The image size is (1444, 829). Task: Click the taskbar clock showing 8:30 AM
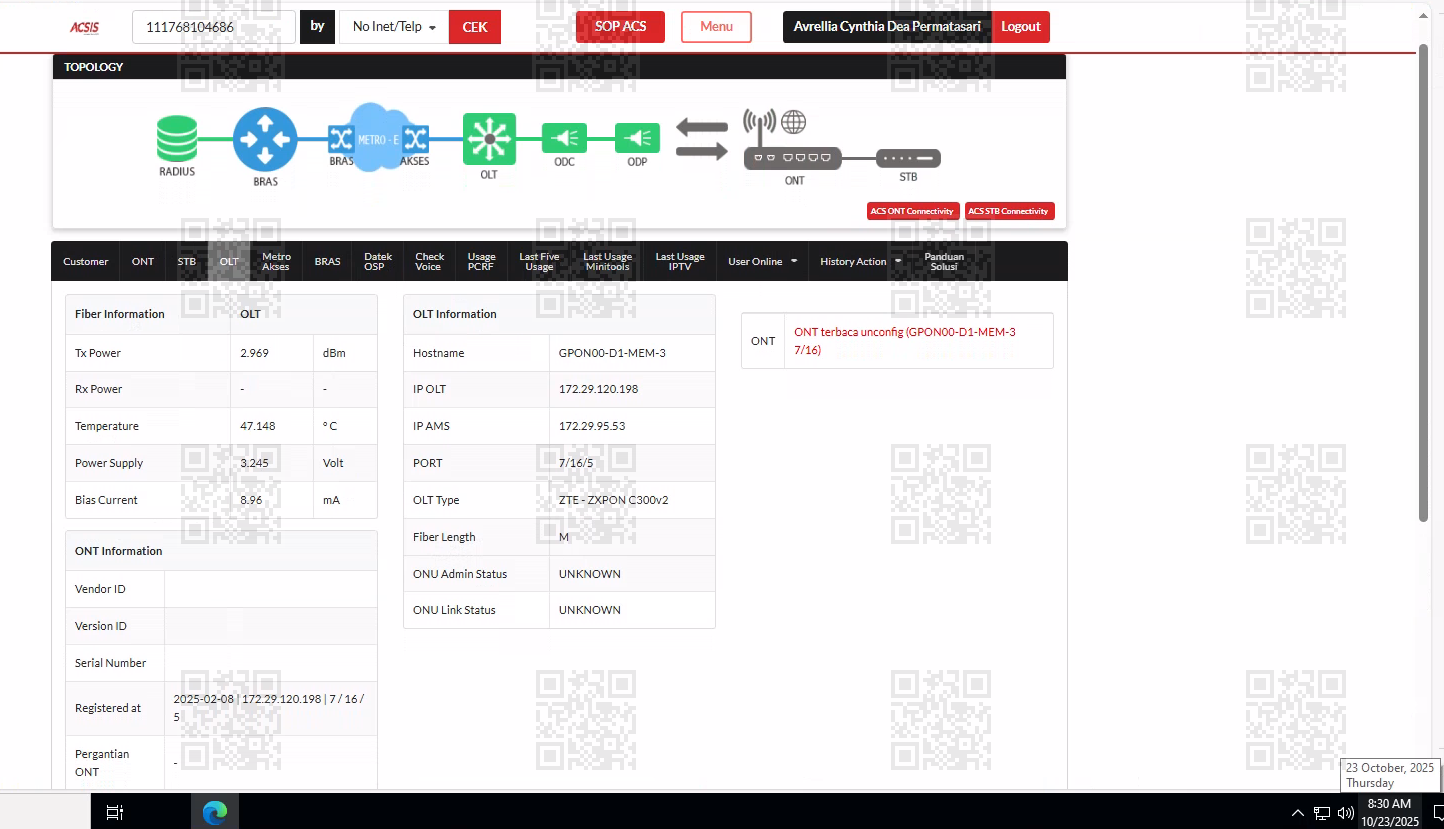click(1392, 812)
